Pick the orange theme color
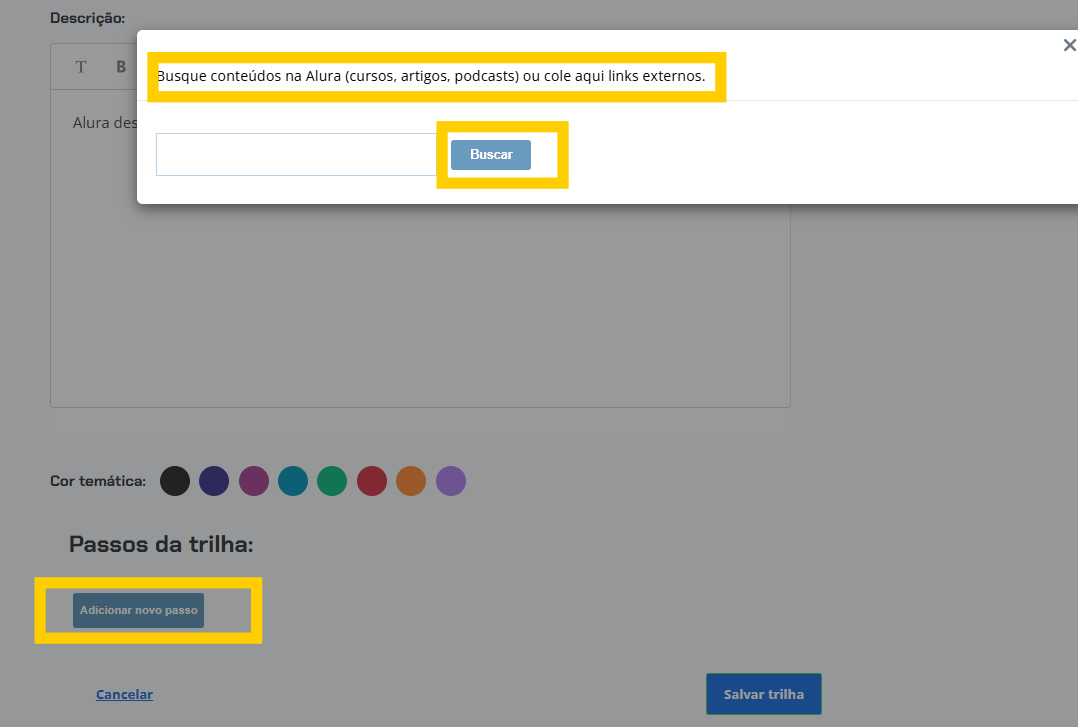The height and width of the screenshot is (727, 1078). [x=411, y=481]
